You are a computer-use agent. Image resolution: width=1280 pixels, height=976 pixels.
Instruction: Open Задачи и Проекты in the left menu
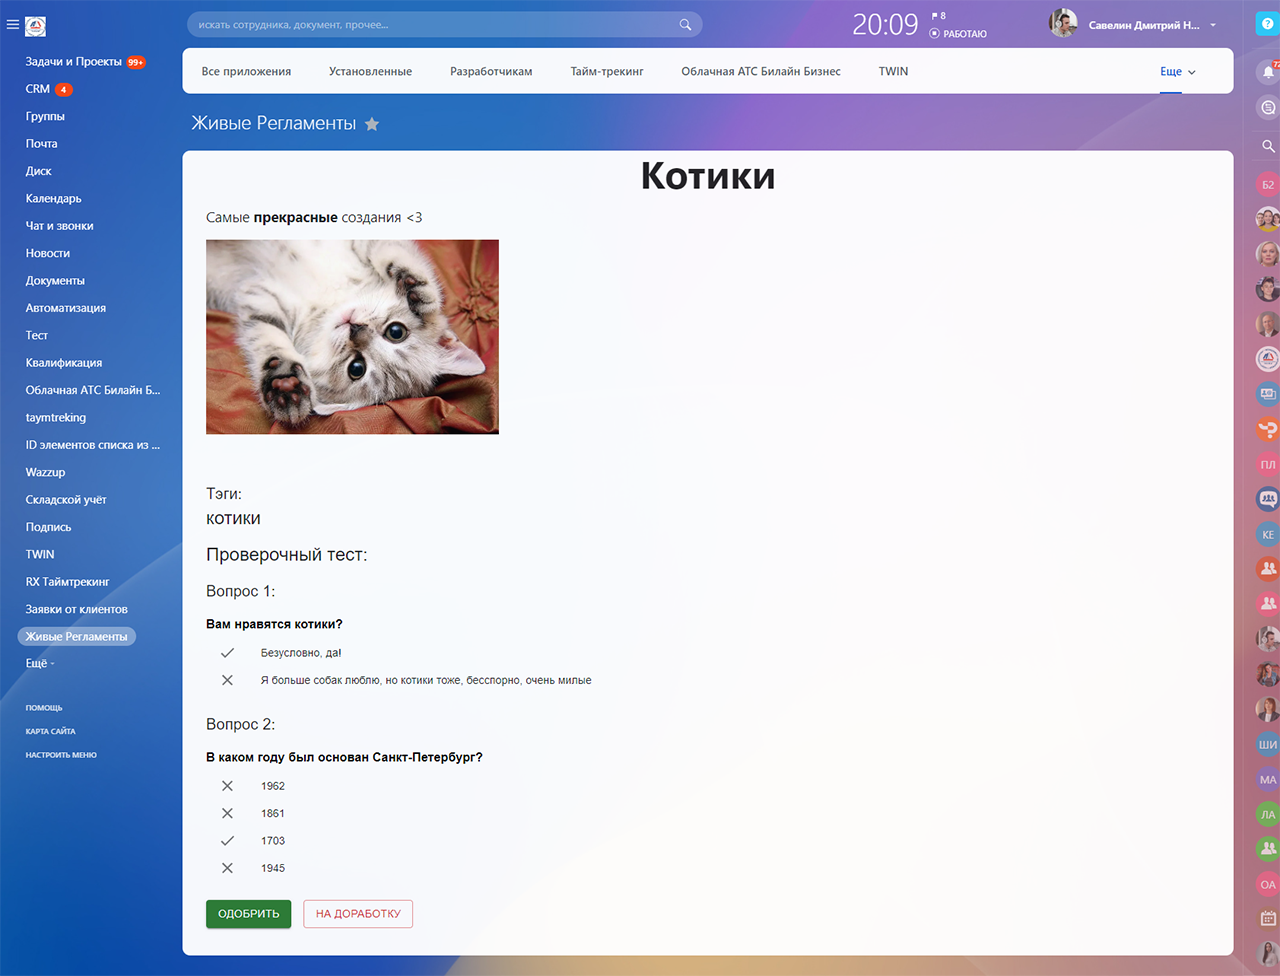pos(74,62)
